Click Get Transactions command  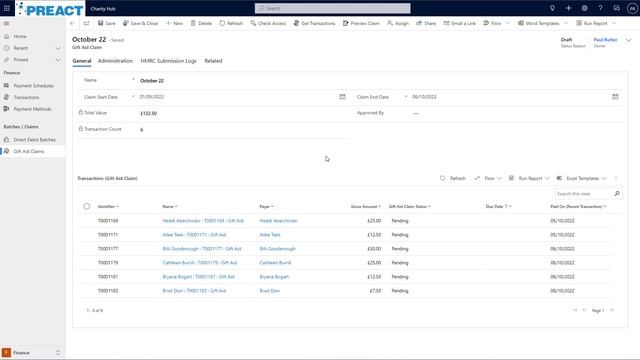pos(314,23)
